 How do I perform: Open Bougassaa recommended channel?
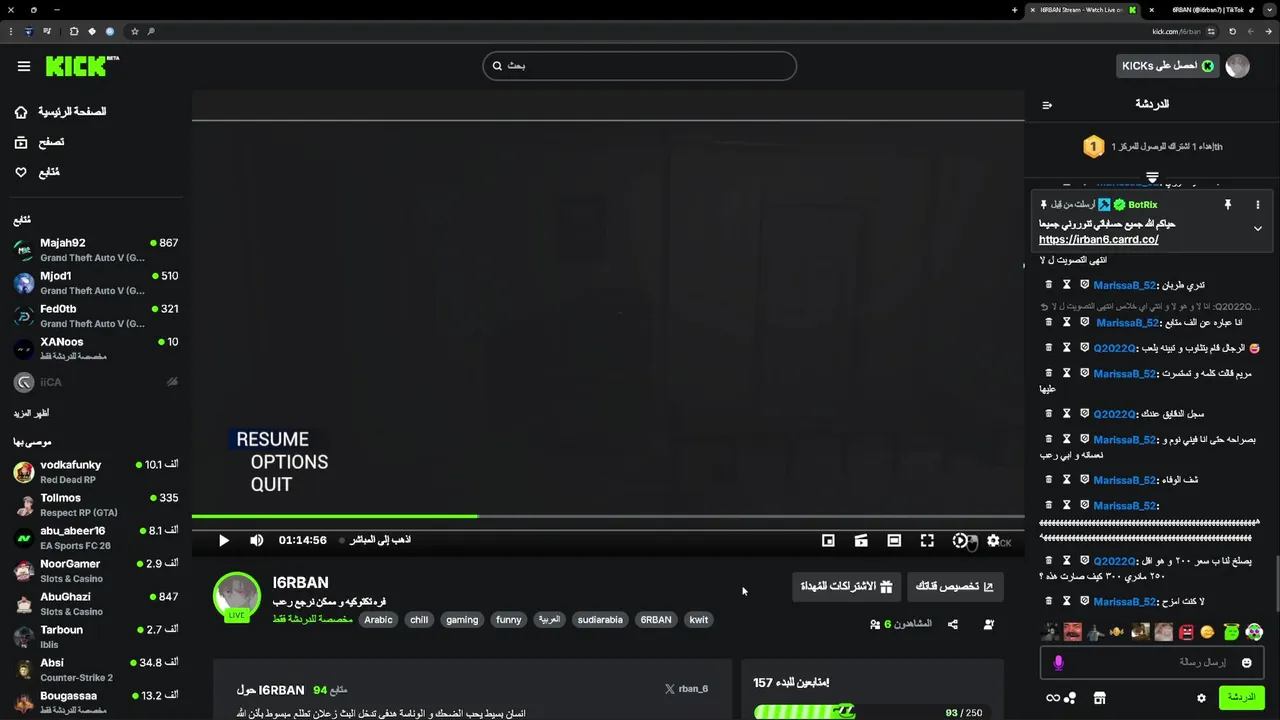96,702
